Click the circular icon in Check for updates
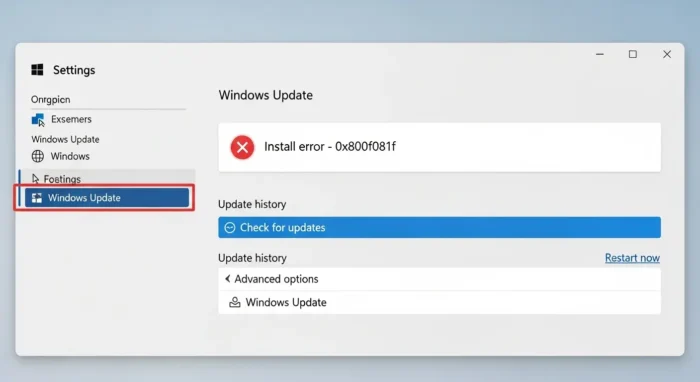This screenshot has height=382, width=700. tap(229, 228)
